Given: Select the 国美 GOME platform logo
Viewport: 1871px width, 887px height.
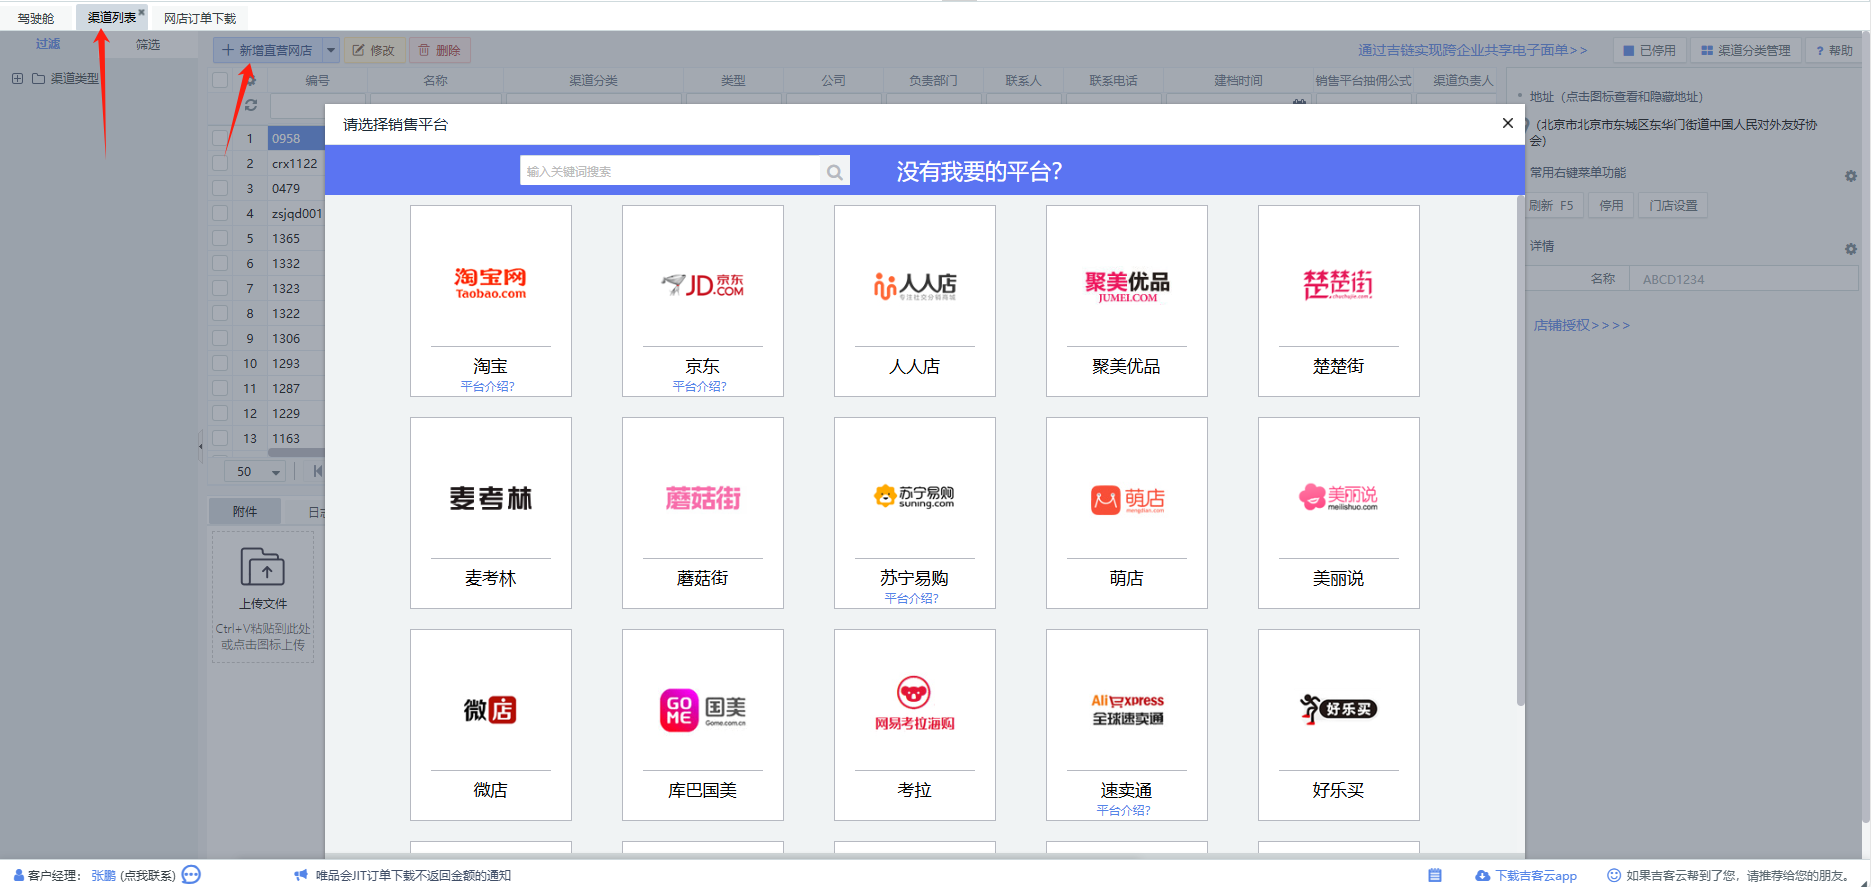Looking at the screenshot, I should (702, 710).
